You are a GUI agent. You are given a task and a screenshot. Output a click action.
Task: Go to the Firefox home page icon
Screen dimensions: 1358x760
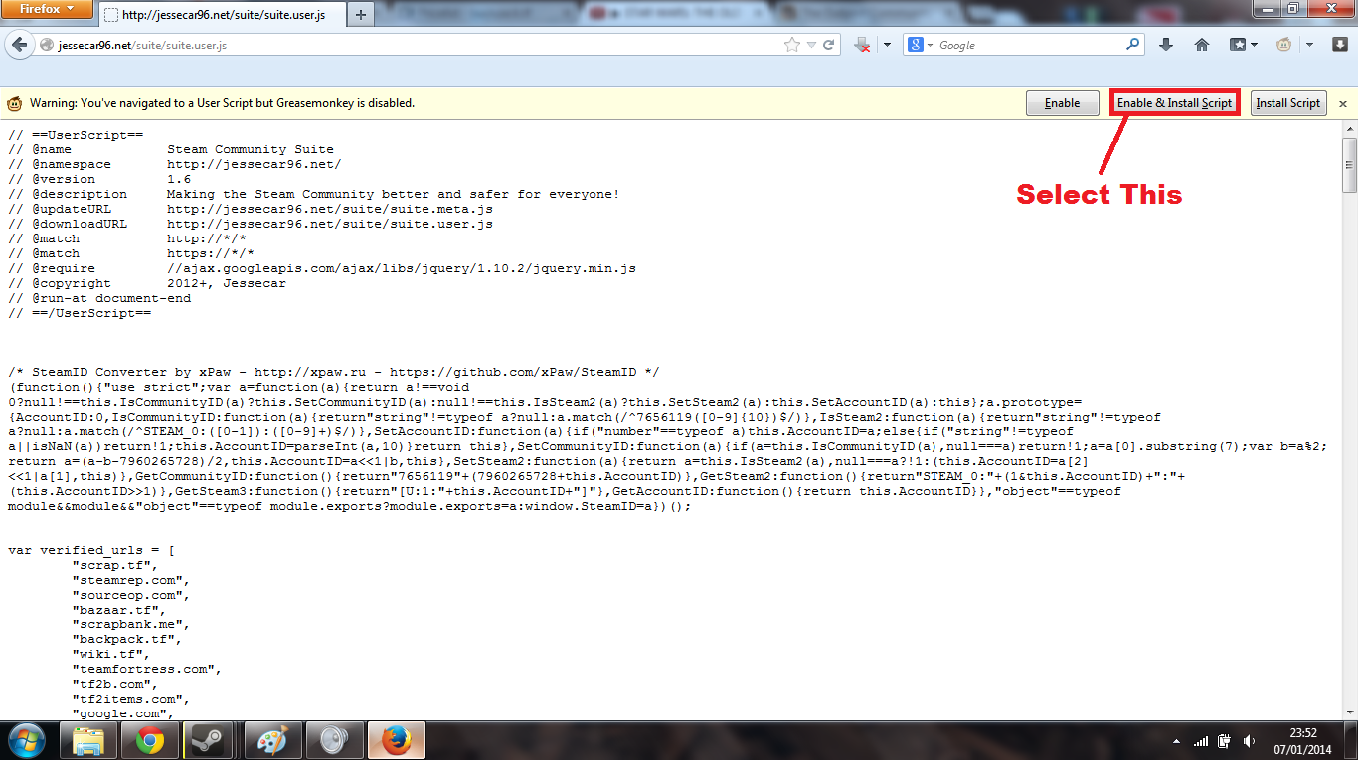click(1203, 45)
